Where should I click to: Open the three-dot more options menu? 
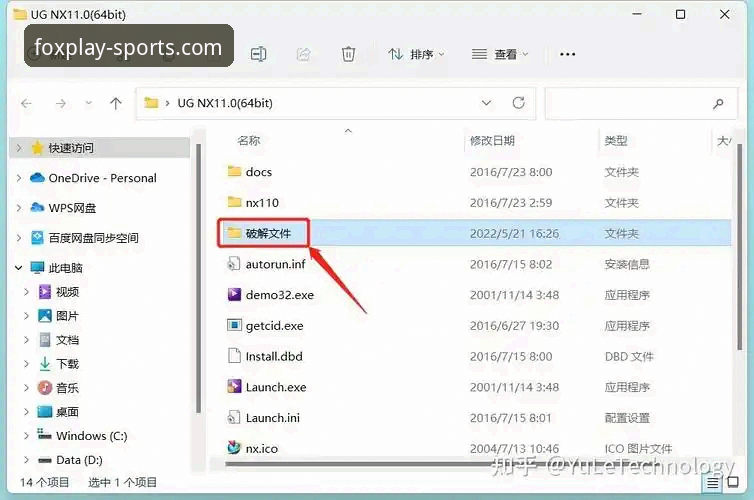tap(567, 54)
